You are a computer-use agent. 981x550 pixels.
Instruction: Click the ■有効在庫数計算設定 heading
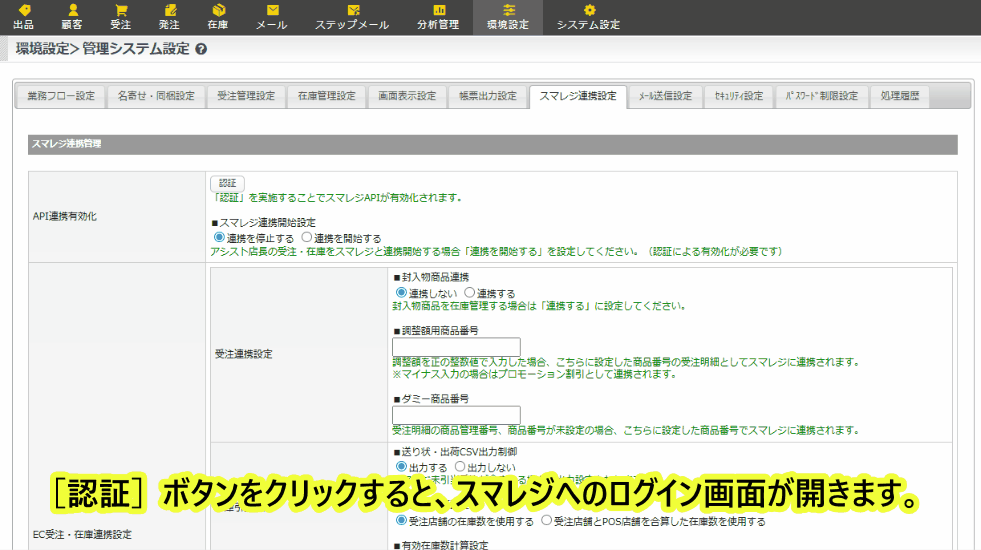(440, 545)
